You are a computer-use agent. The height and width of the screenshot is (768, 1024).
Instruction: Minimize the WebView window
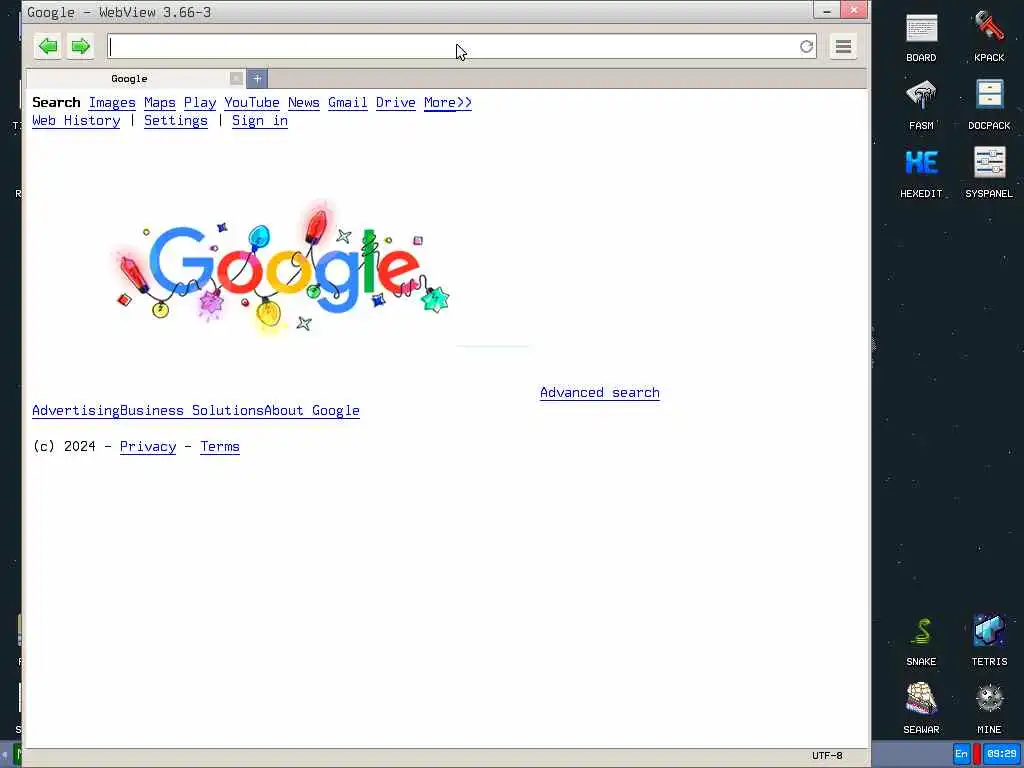[x=827, y=10]
